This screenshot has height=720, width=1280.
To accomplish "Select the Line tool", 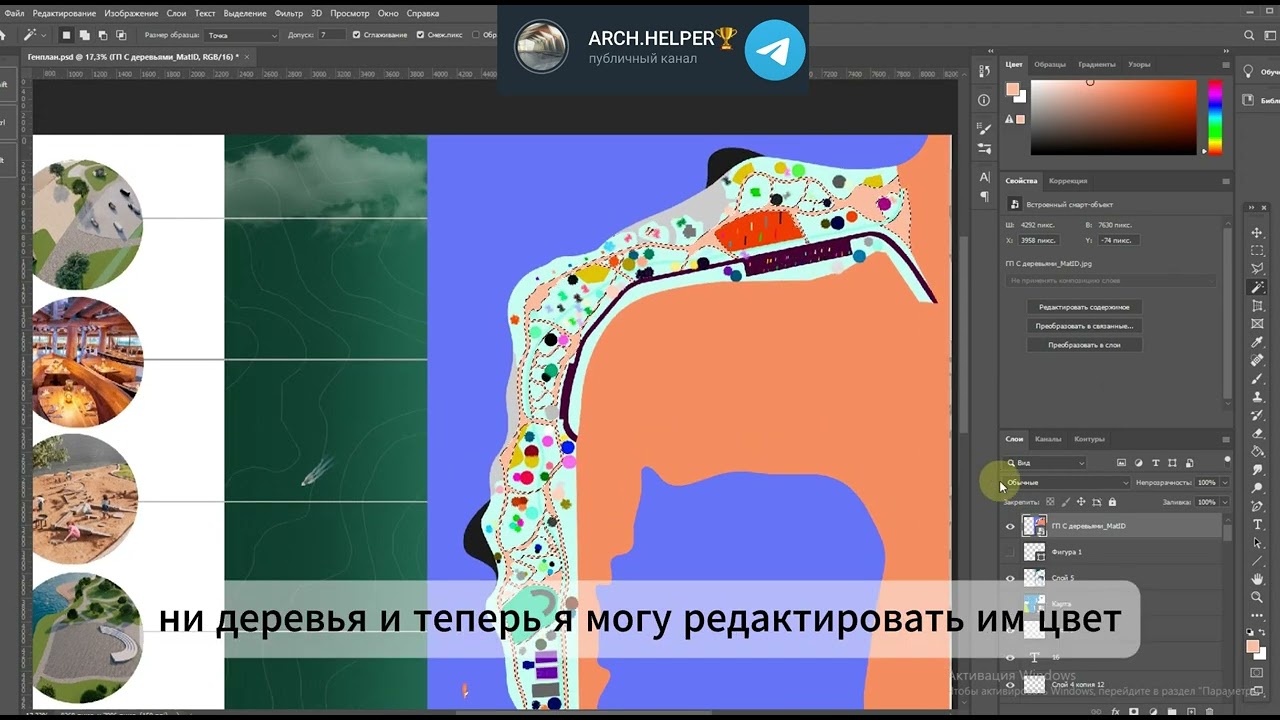I will coord(1257,561).
